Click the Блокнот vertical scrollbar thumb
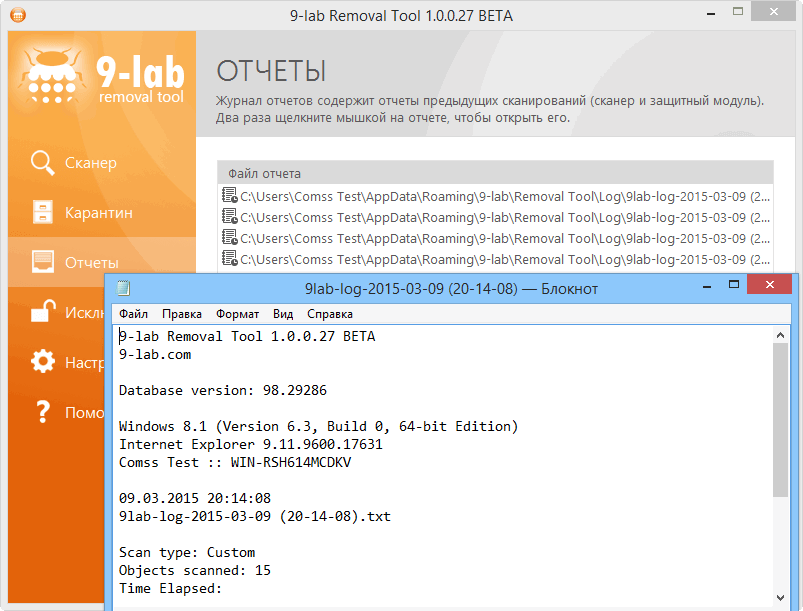Screen dimensions: 803x611 click(780, 420)
